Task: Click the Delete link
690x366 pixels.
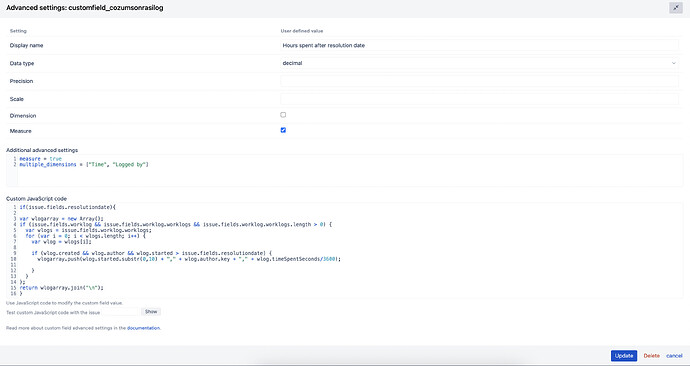Action: pos(651,355)
